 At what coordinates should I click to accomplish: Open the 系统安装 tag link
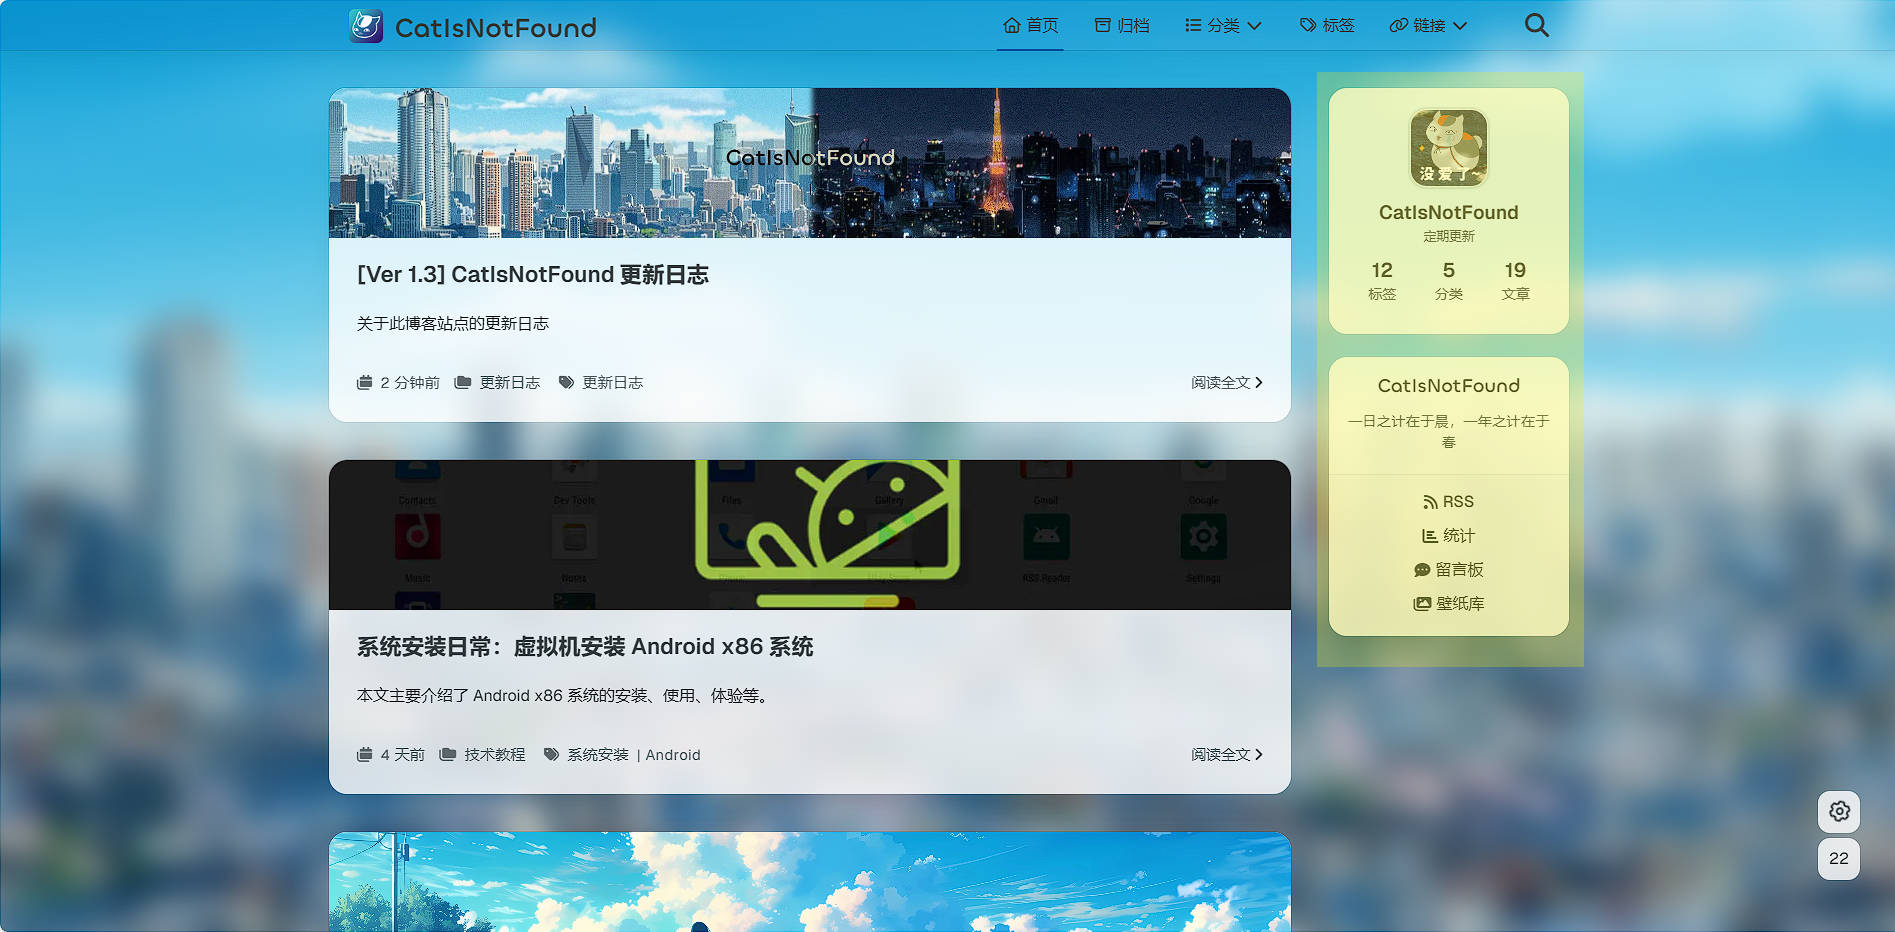[598, 754]
